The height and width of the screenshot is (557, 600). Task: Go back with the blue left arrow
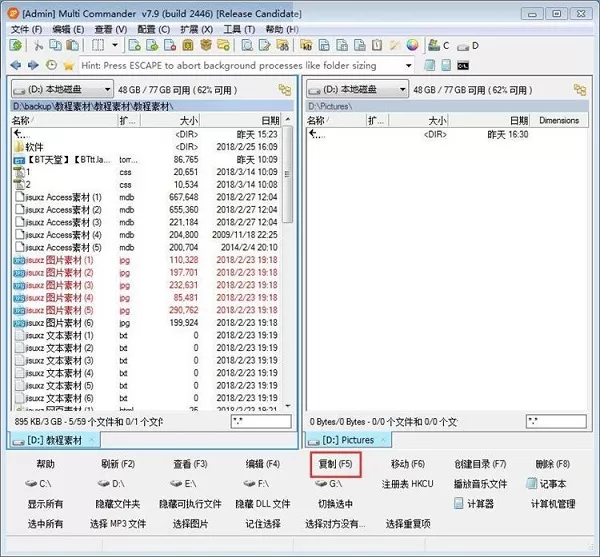click(x=16, y=65)
